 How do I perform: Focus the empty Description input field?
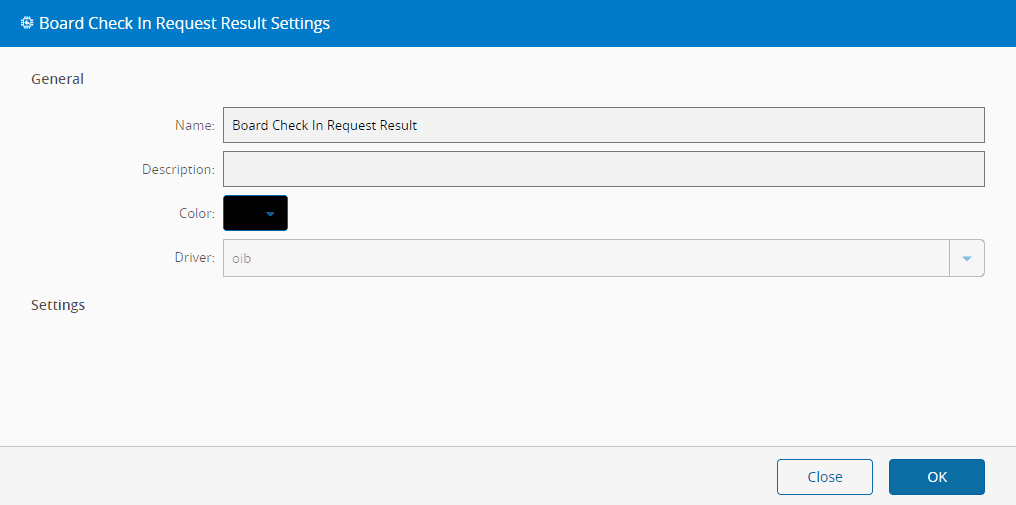[x=603, y=169]
